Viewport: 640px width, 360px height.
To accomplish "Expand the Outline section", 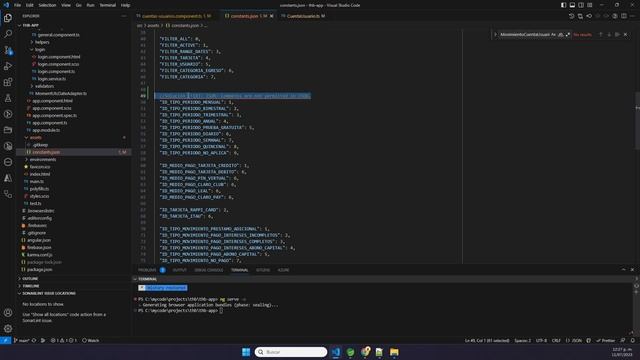I will [30, 279].
